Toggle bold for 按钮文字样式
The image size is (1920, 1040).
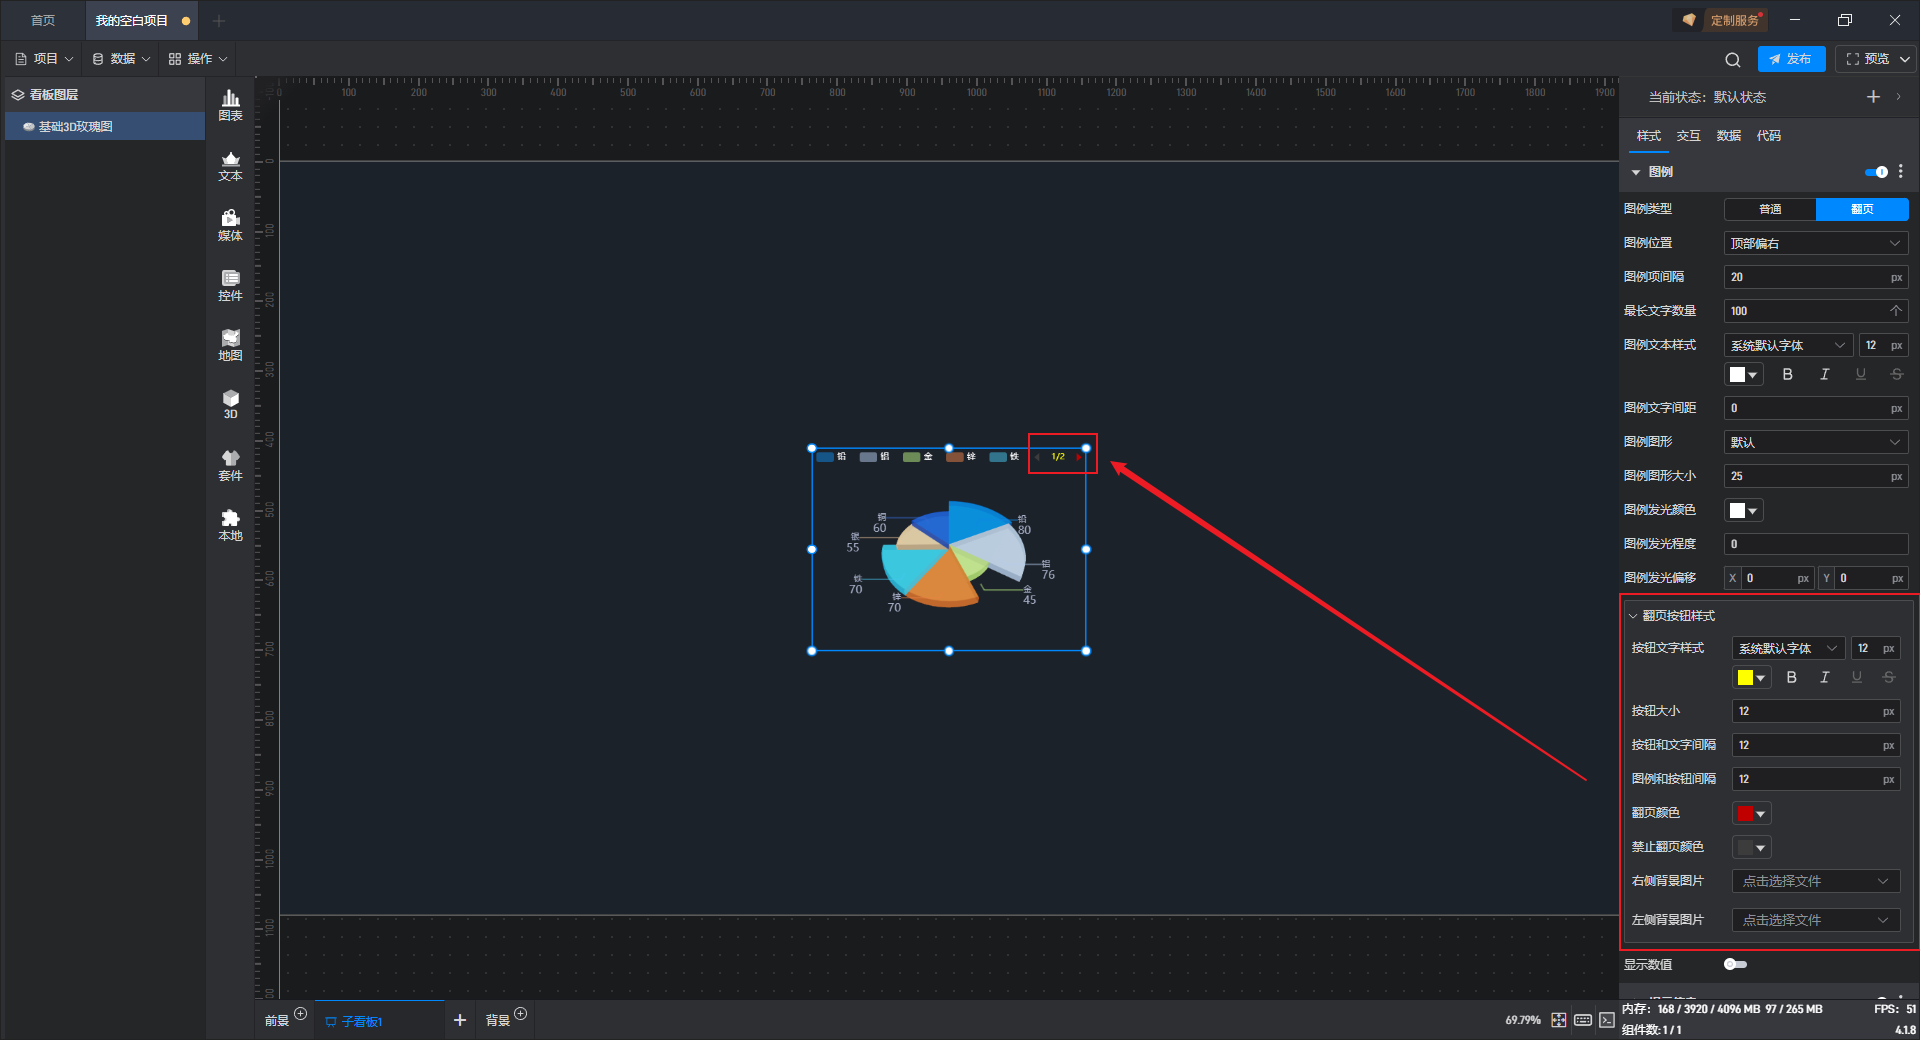(x=1792, y=677)
